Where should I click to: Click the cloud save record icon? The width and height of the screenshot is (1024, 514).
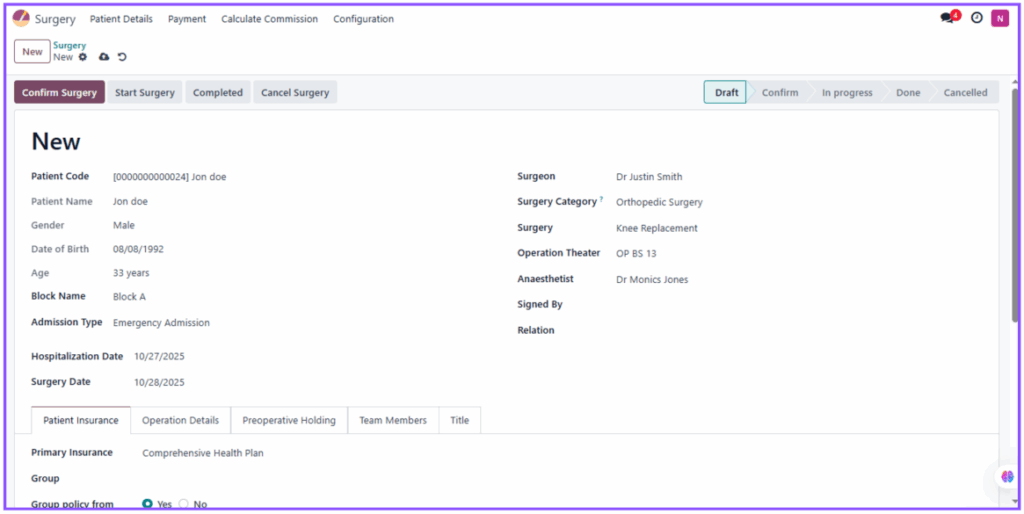tap(104, 57)
